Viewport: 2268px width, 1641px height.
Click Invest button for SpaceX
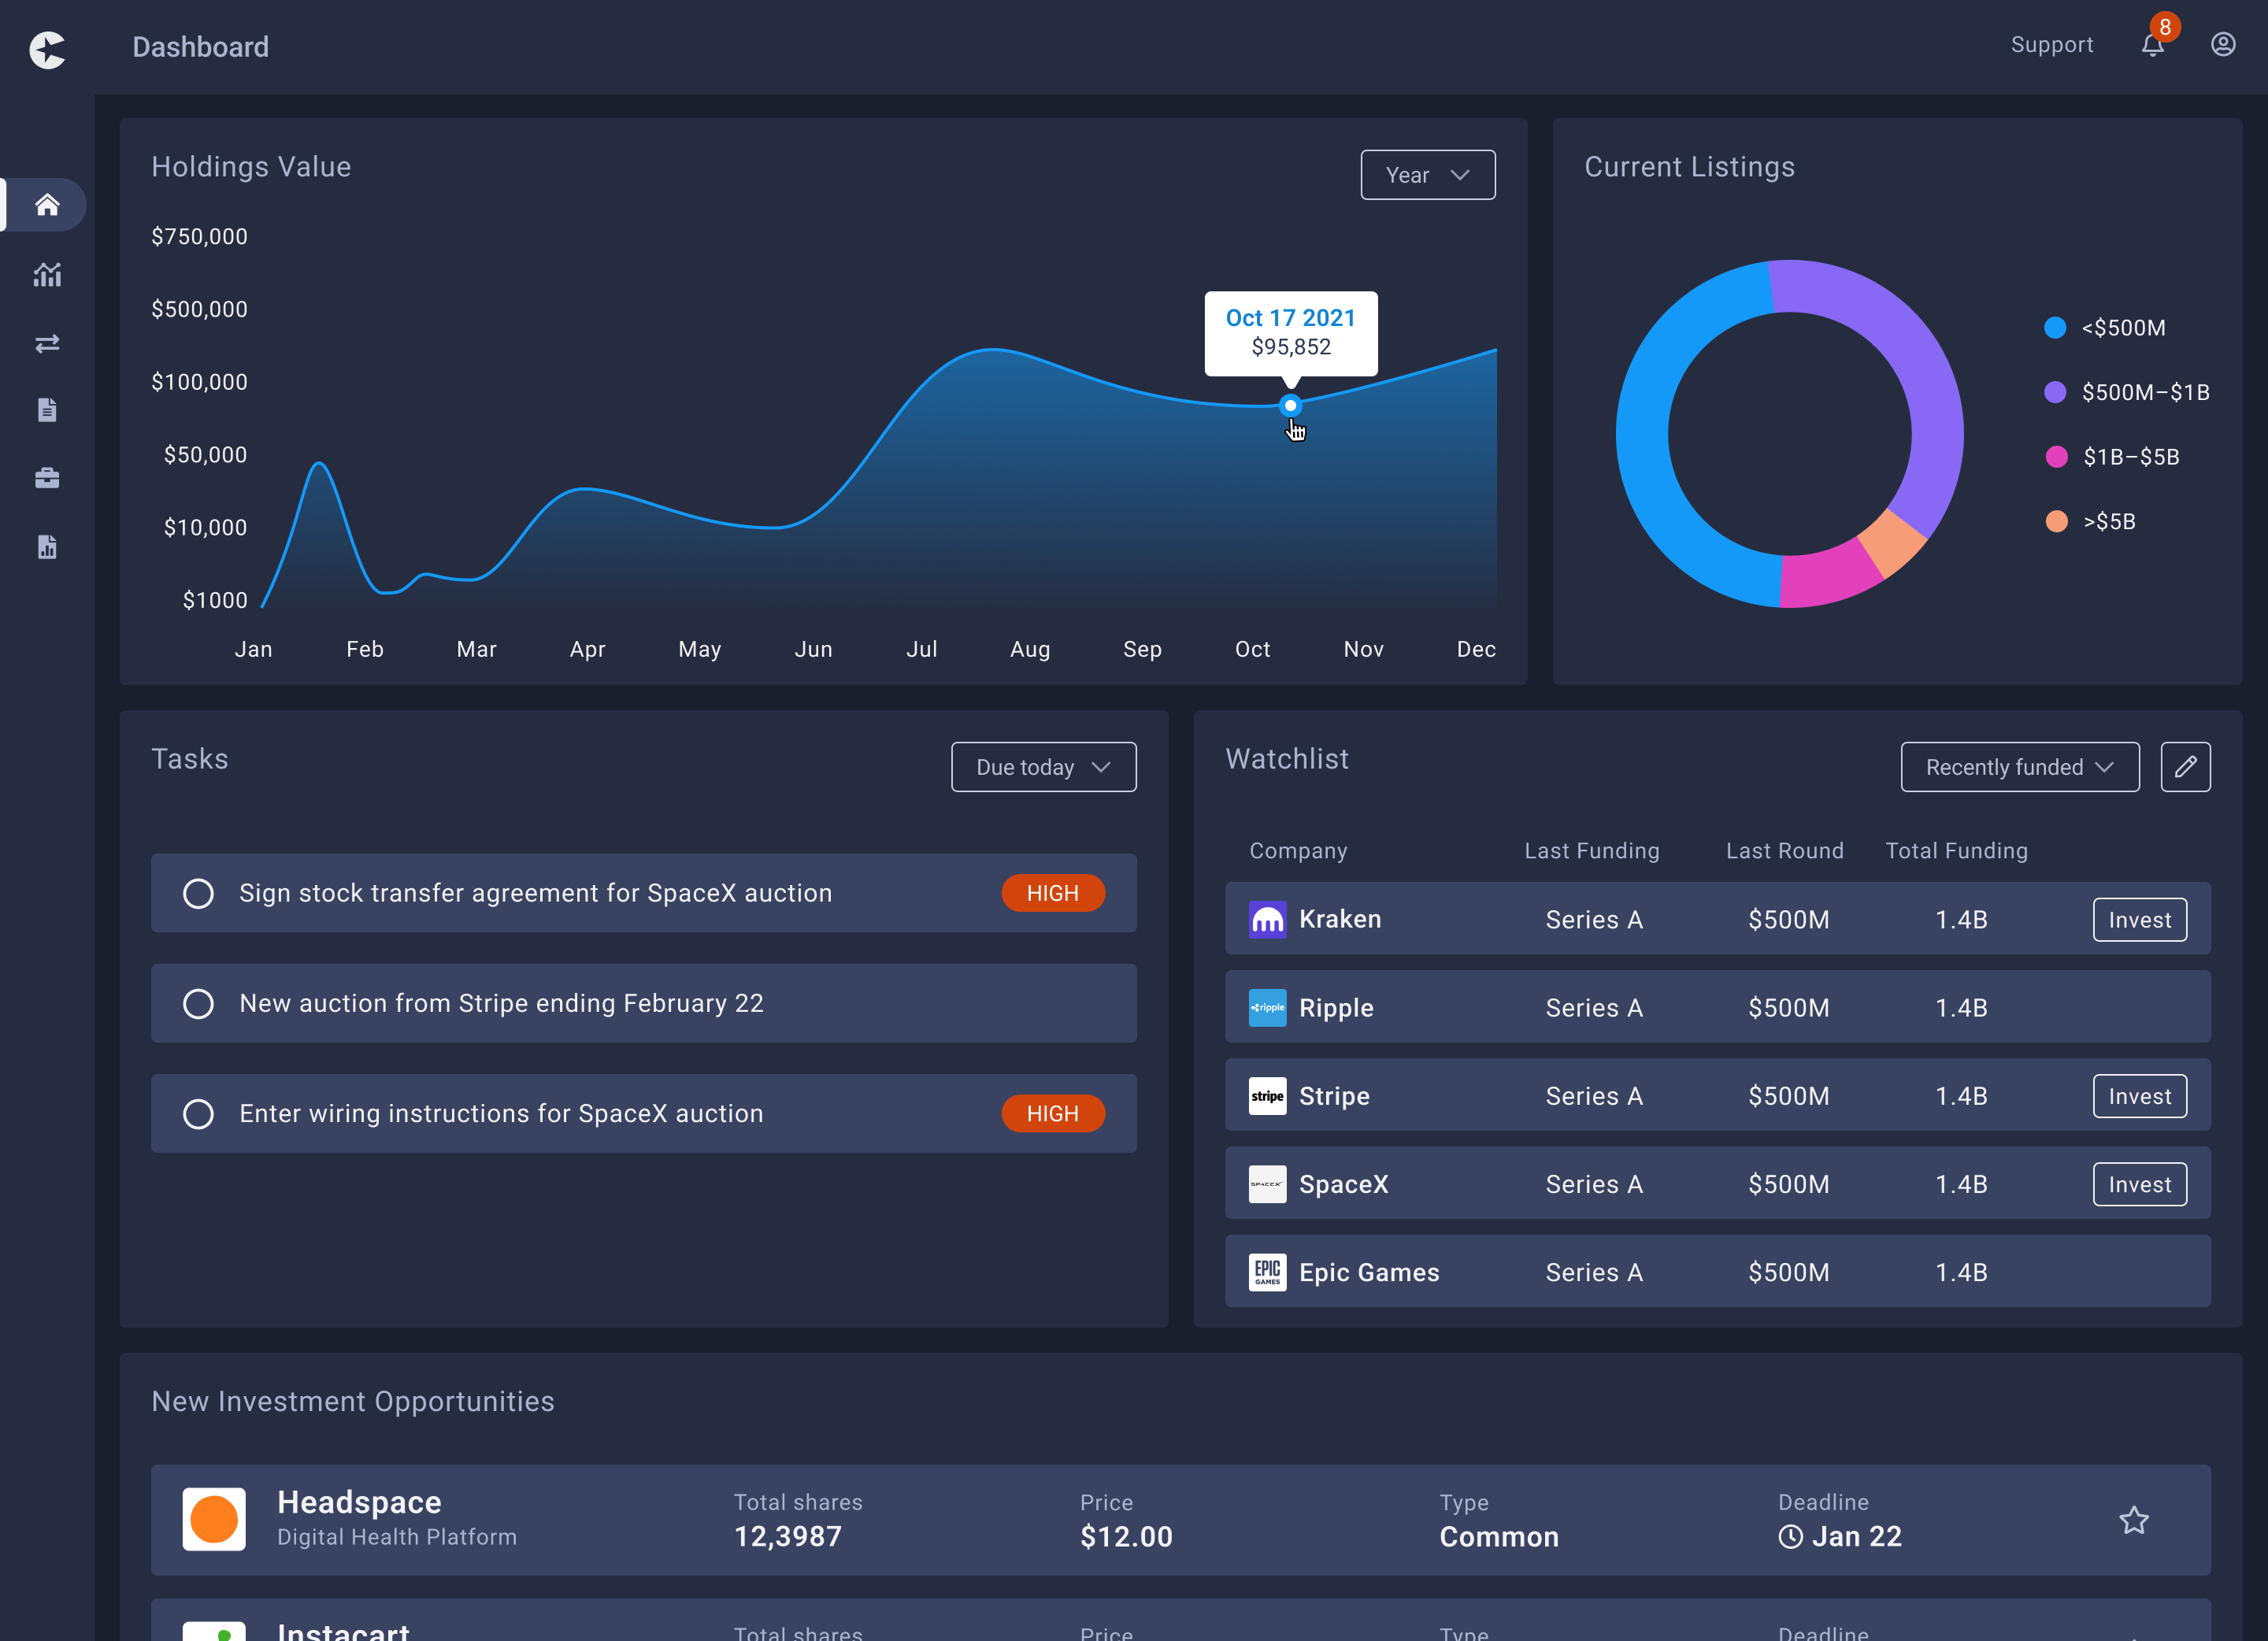coord(2140,1184)
